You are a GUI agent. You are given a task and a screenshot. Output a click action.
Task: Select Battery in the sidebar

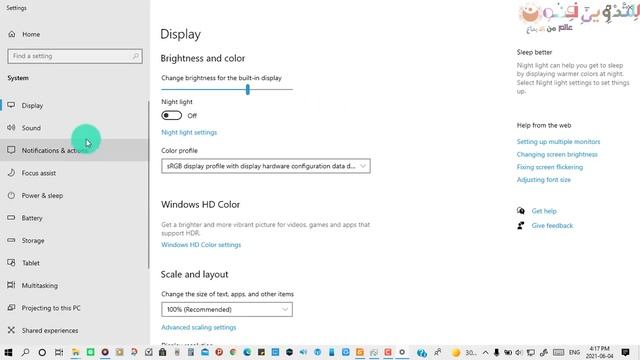[73, 218]
